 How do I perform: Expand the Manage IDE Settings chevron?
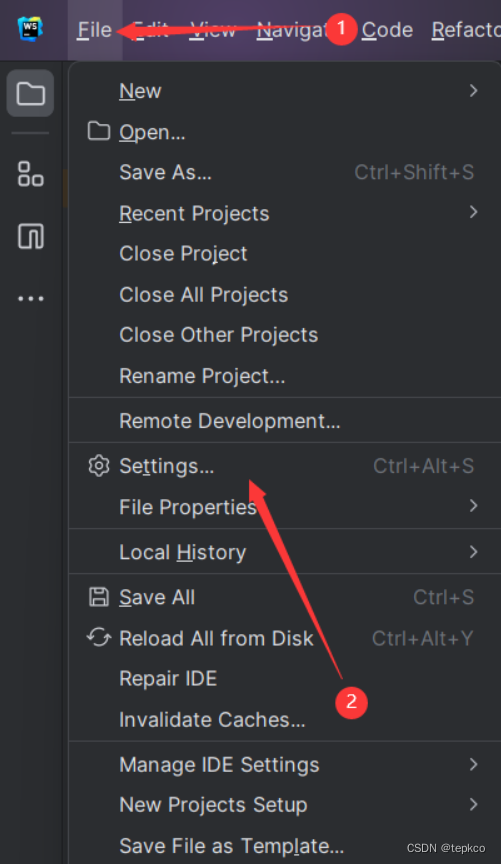473,764
